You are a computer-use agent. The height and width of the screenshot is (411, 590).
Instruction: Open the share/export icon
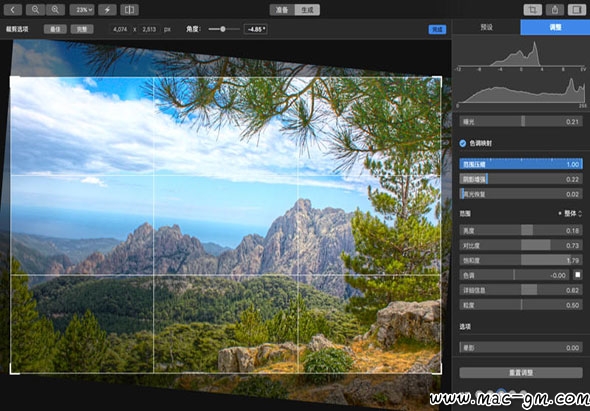point(555,10)
